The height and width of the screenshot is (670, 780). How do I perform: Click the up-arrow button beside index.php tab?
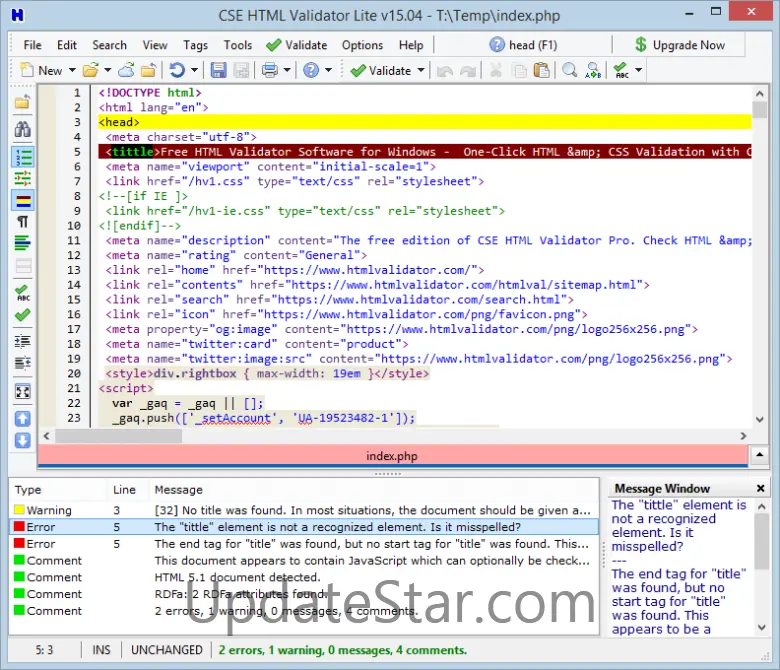click(760, 455)
